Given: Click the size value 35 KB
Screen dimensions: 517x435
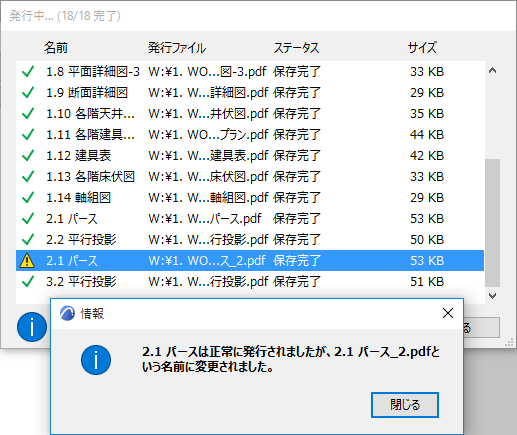Looking at the screenshot, I should (427, 113).
